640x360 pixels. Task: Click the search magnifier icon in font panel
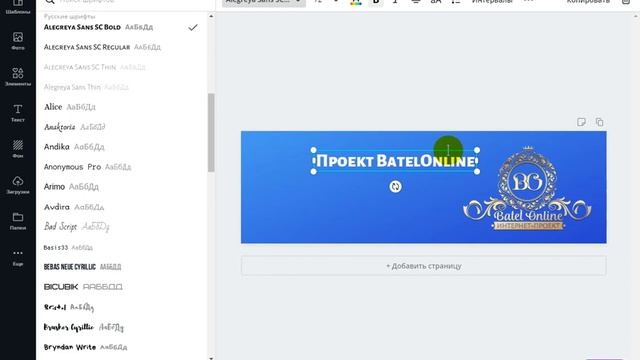[49, 2]
